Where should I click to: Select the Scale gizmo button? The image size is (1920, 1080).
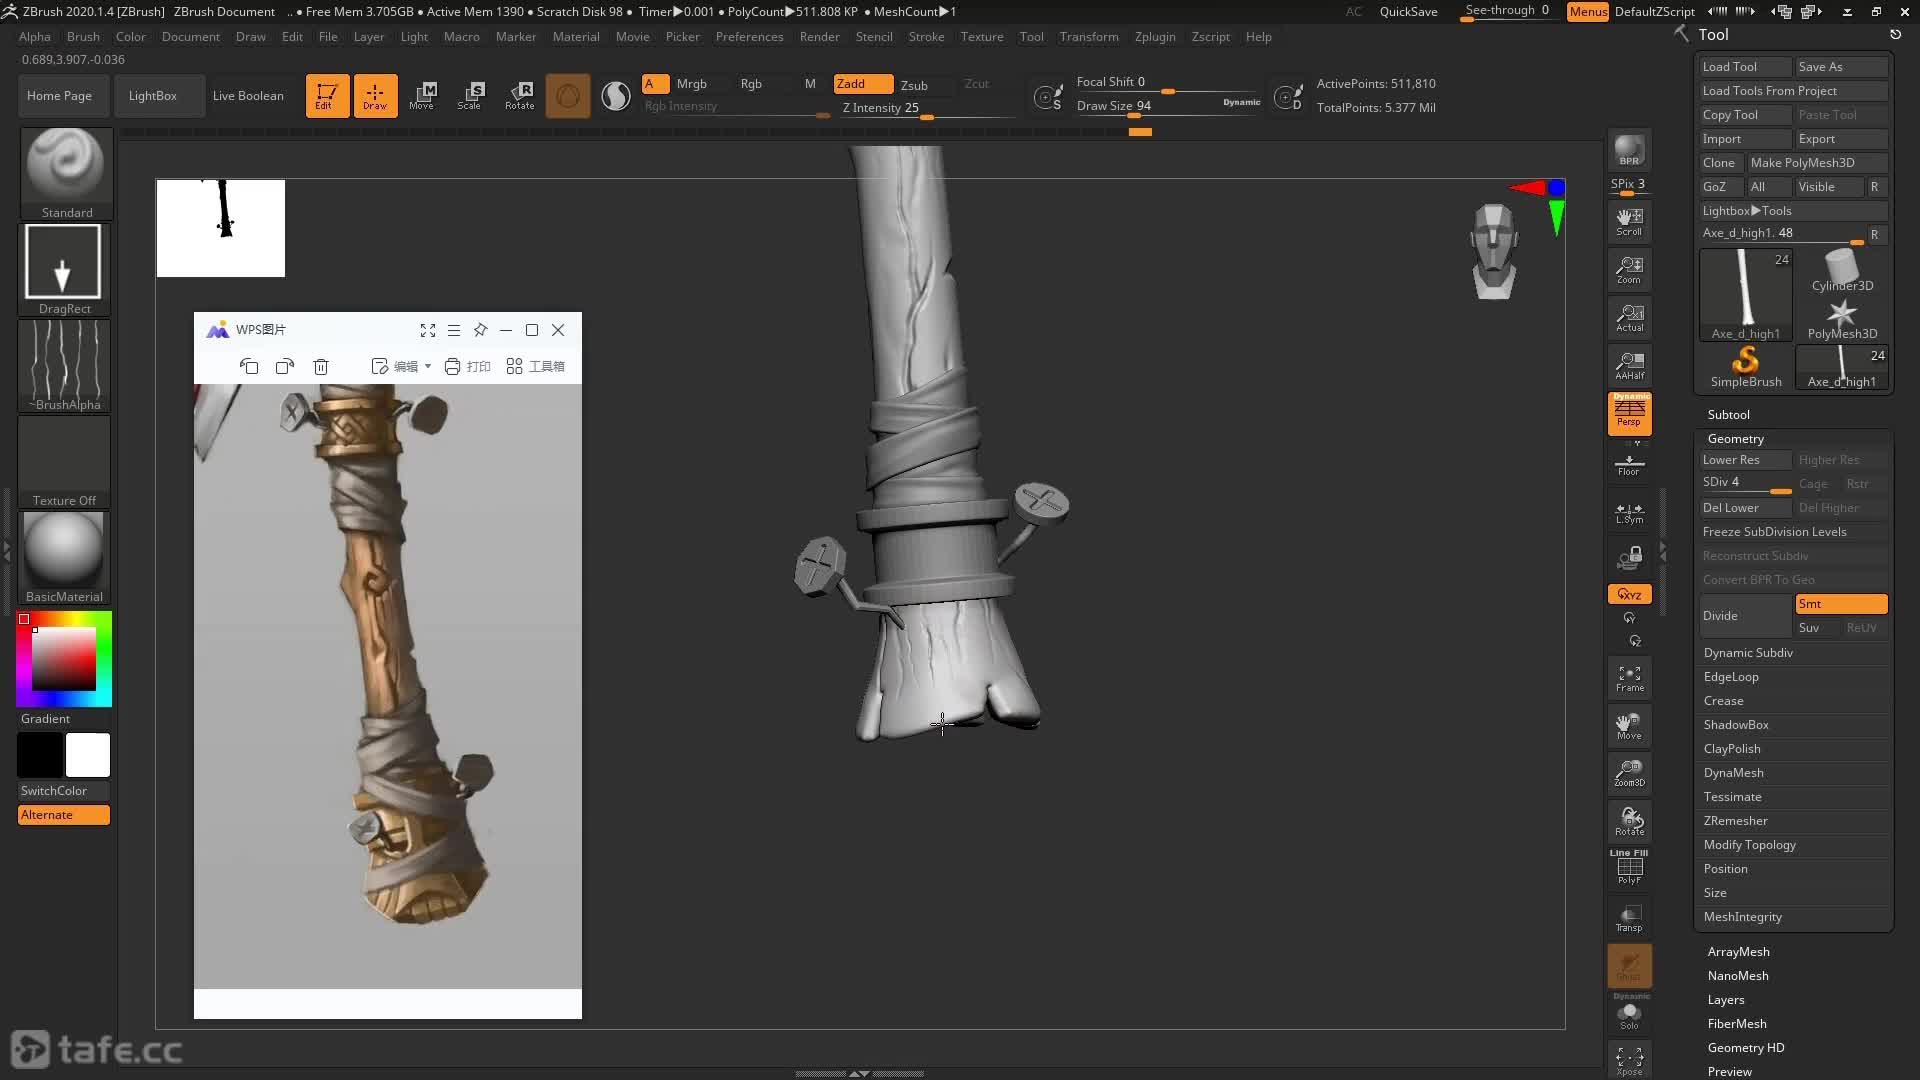[x=471, y=96]
